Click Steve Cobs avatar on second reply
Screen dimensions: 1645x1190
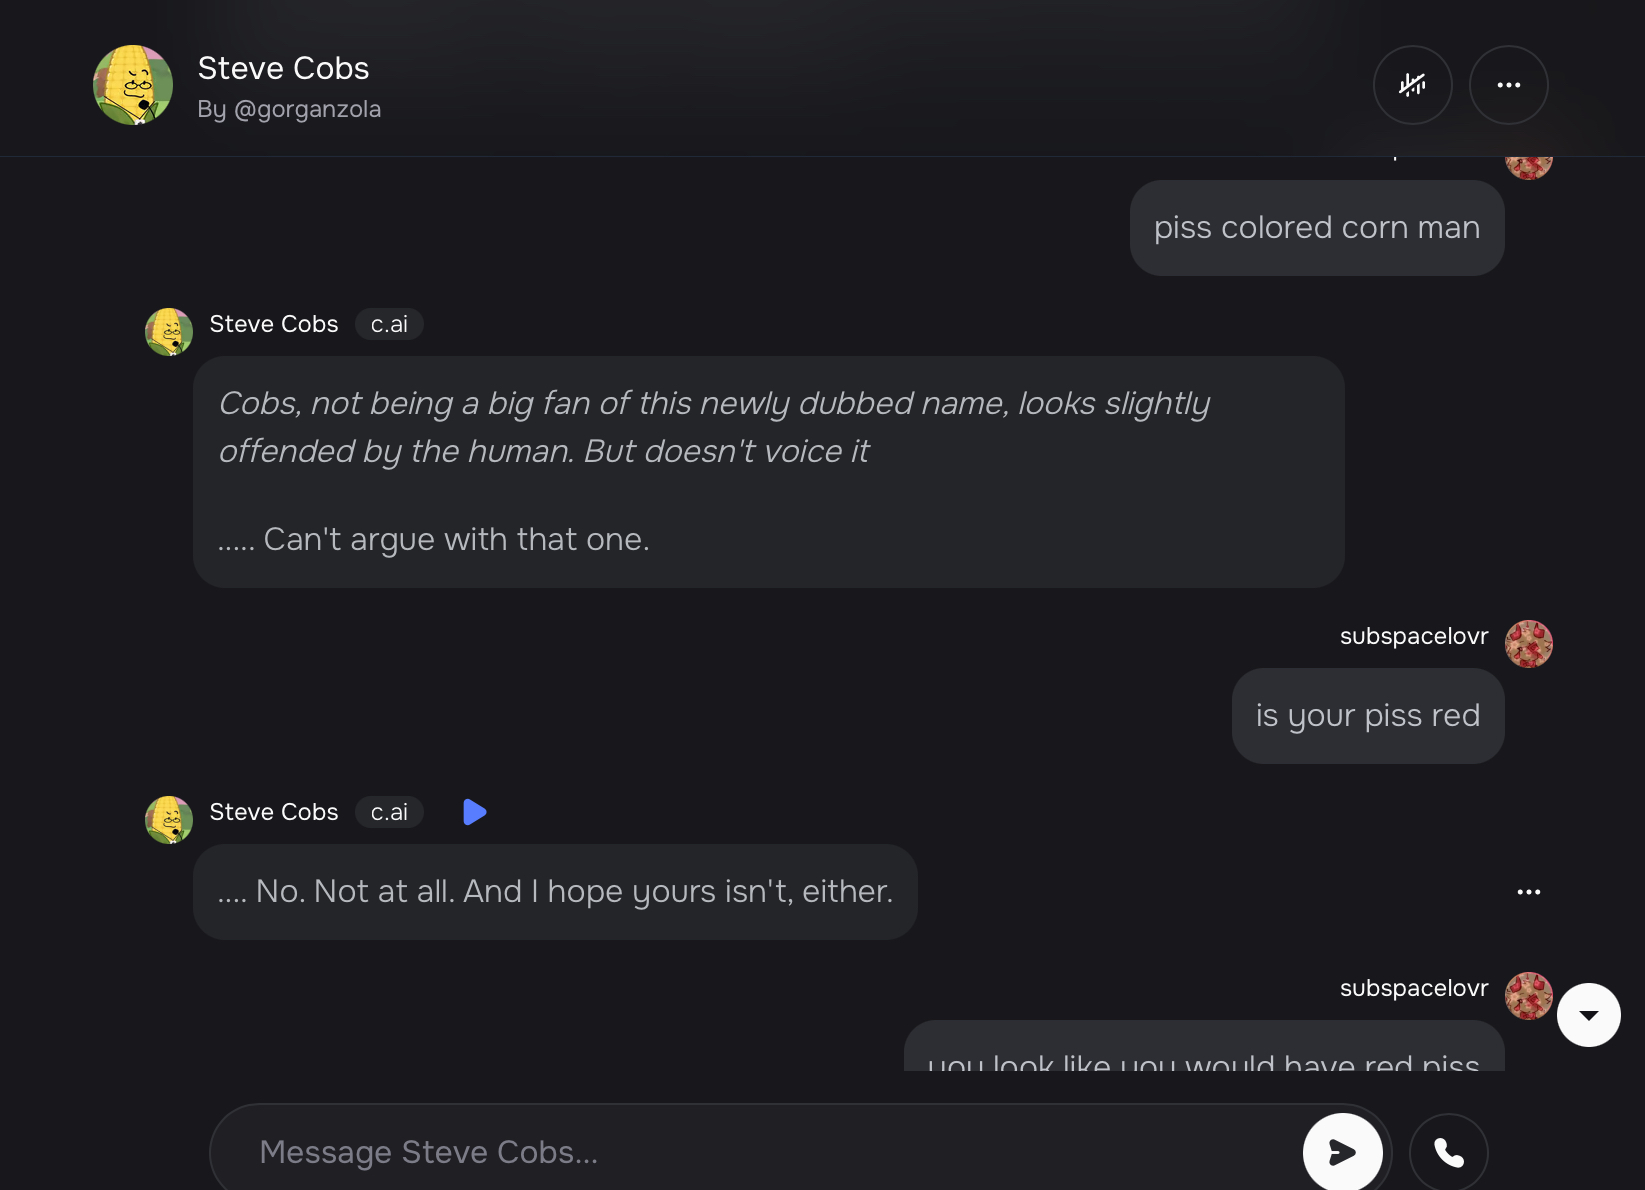click(x=169, y=820)
